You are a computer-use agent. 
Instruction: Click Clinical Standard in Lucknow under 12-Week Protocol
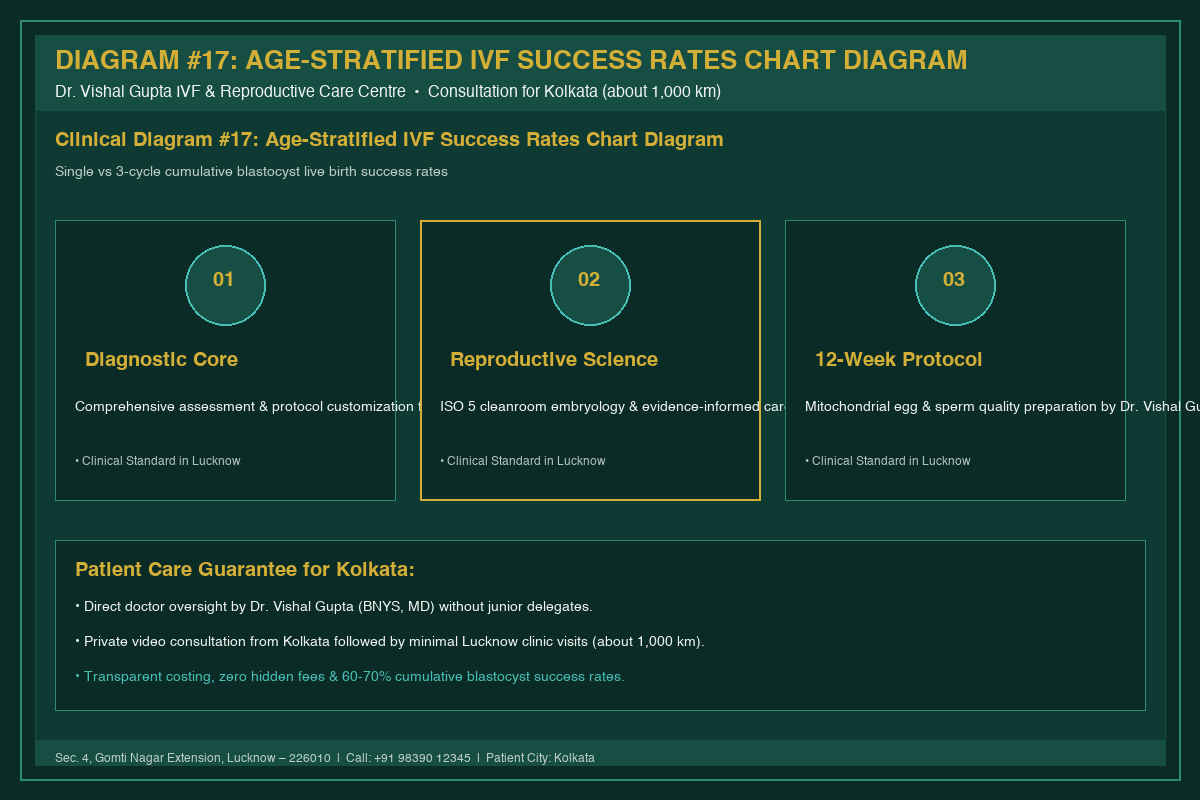888,461
